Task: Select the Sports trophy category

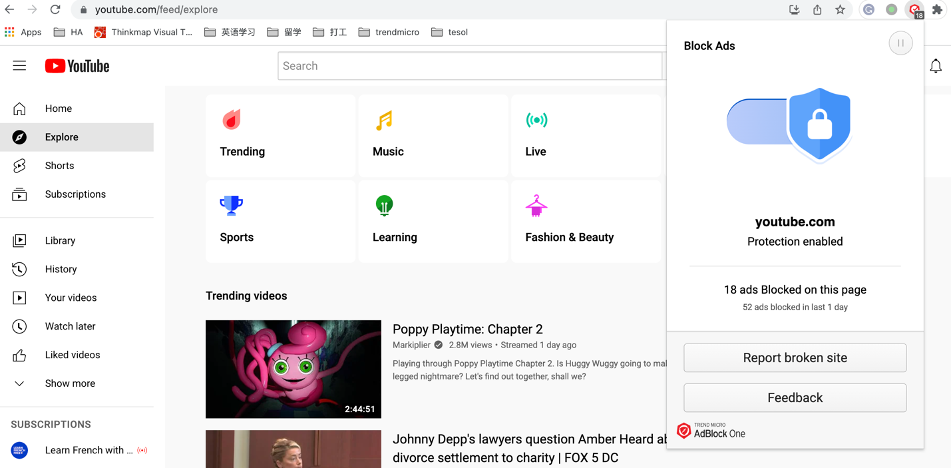Action: click(x=280, y=221)
